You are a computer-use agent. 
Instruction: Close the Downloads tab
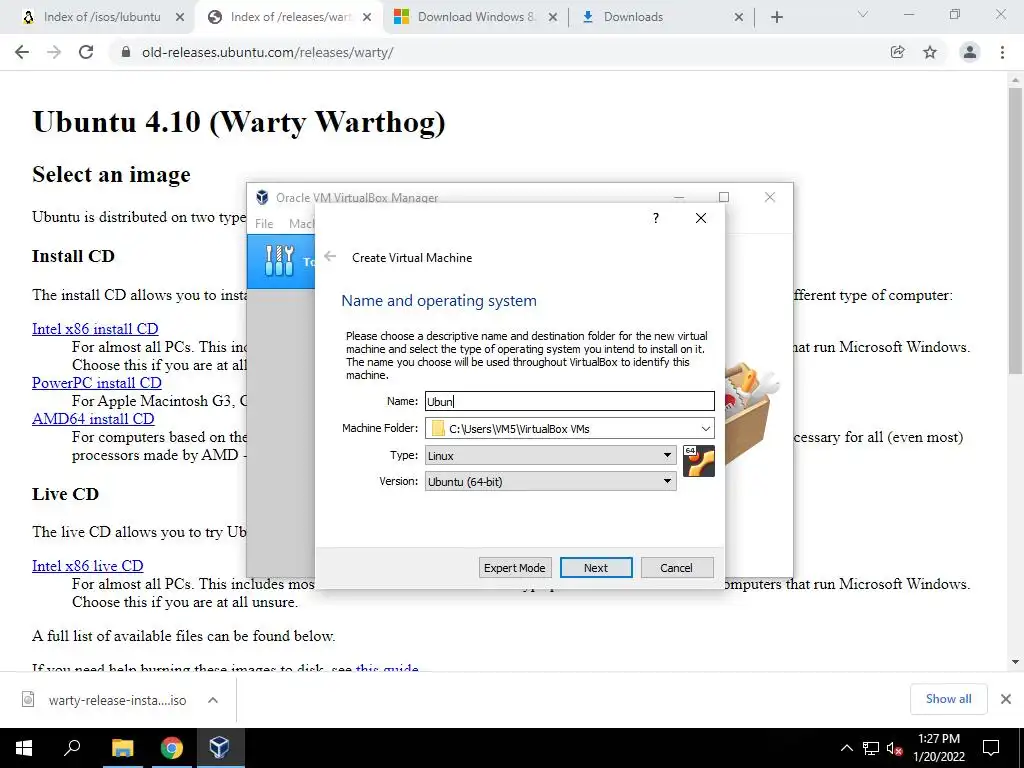pos(739,18)
